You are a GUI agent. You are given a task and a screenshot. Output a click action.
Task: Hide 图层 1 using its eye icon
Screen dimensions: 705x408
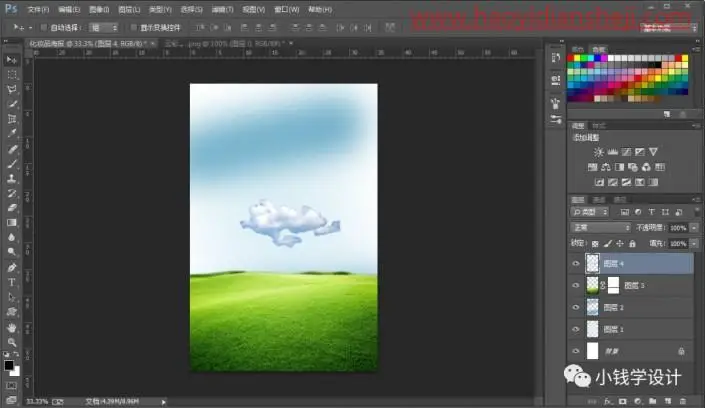pos(576,329)
